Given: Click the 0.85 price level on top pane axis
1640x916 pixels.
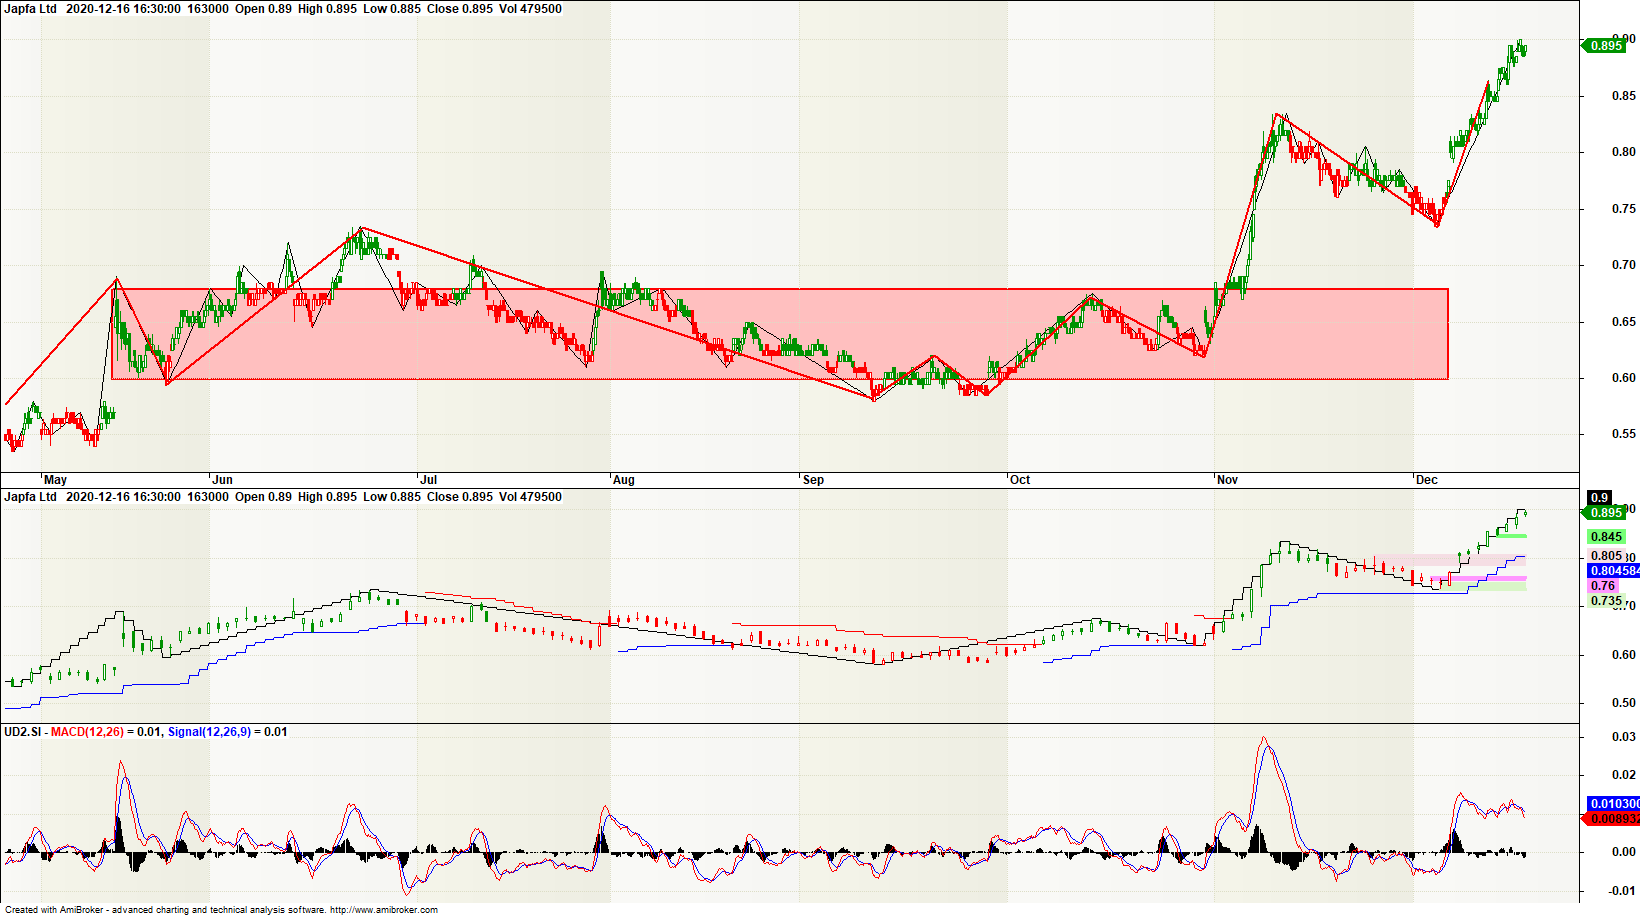Looking at the screenshot, I should click(x=1624, y=96).
